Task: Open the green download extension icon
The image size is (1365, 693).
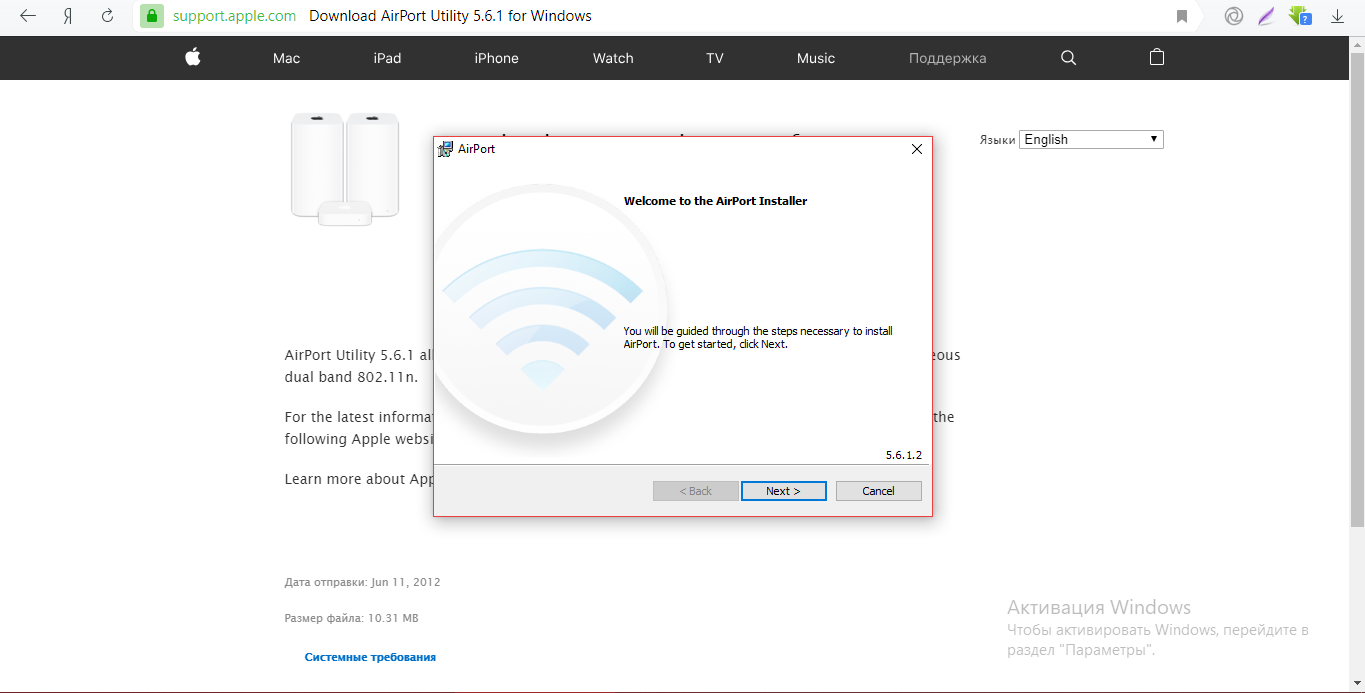Action: tap(1300, 16)
